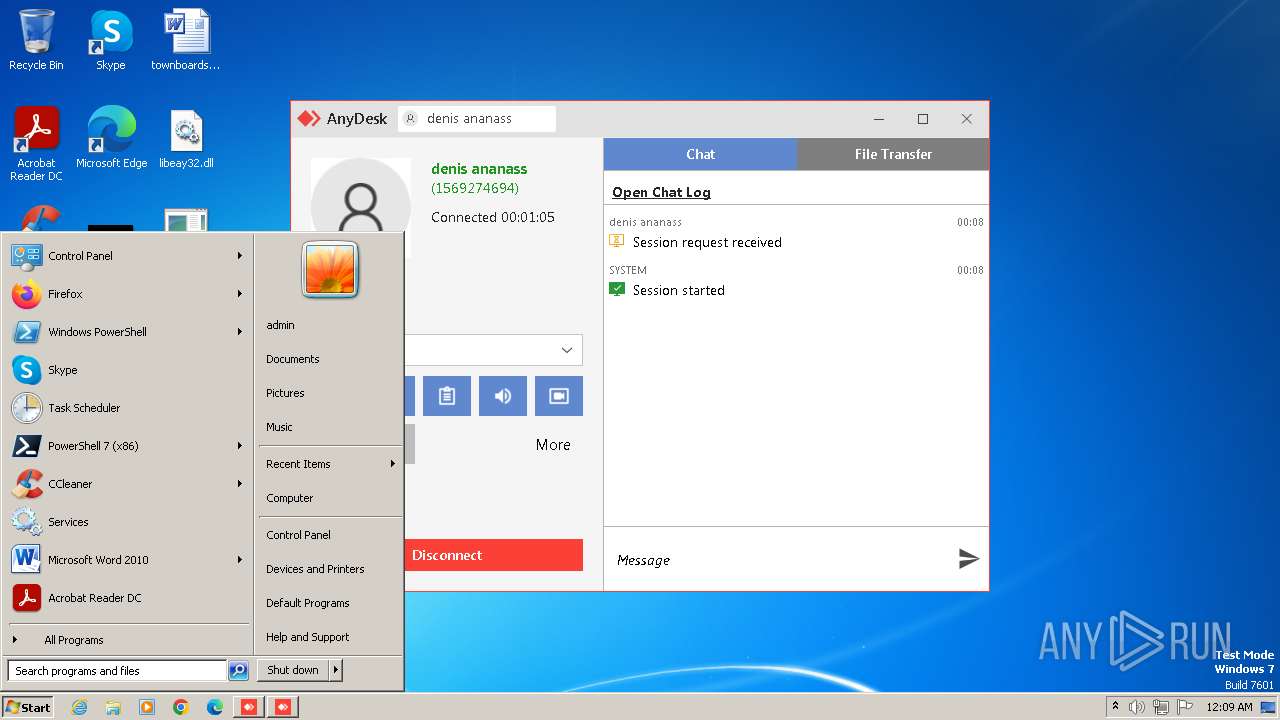Viewport: 1280px width, 720px height.
Task: Click the Shut down button
Action: (x=293, y=670)
